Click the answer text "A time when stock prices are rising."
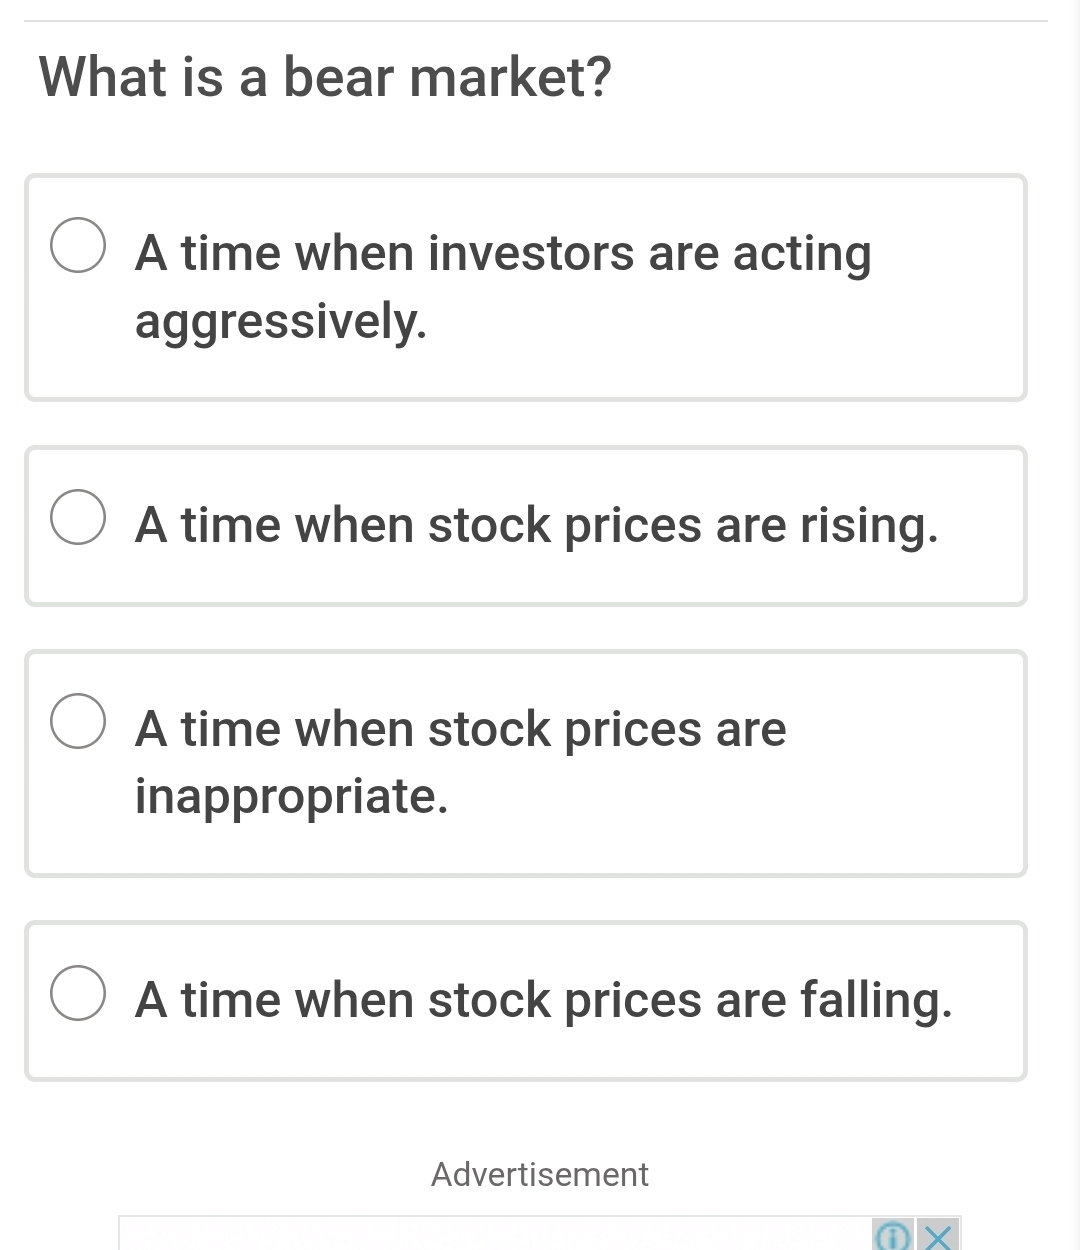Viewport: 1080px width, 1250px height. (x=537, y=525)
